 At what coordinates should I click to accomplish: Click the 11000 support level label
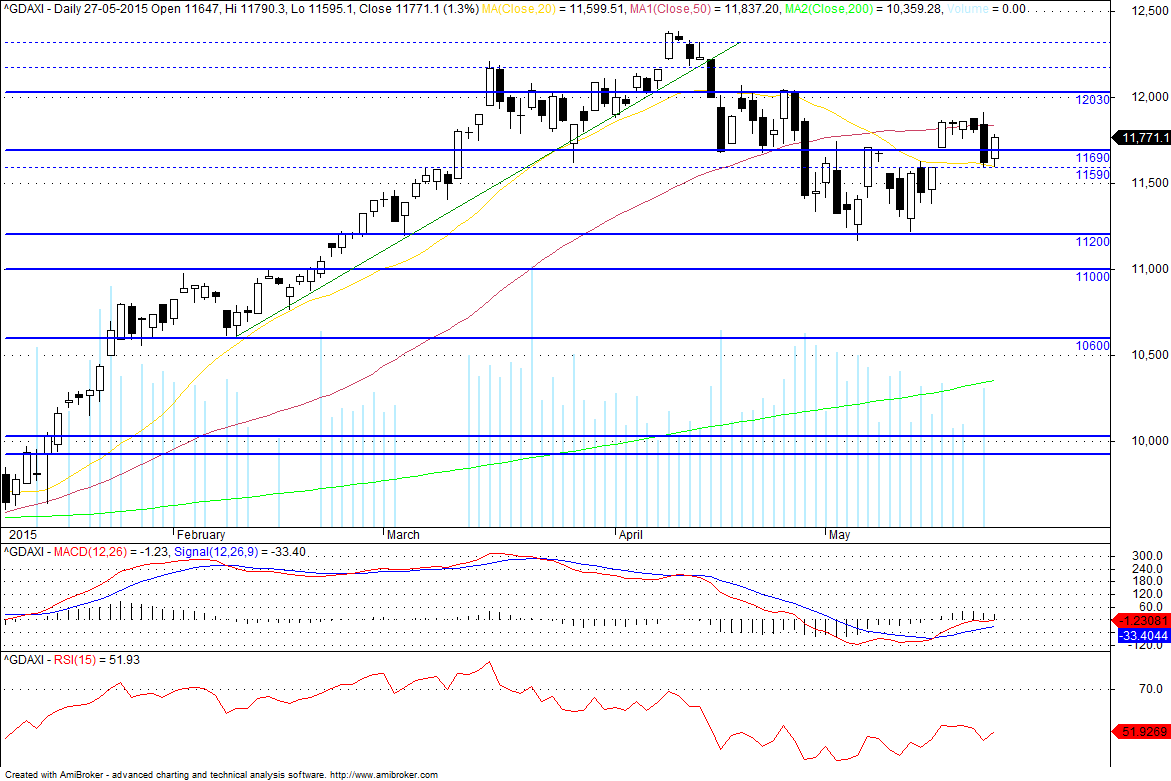pyautogui.click(x=1092, y=277)
